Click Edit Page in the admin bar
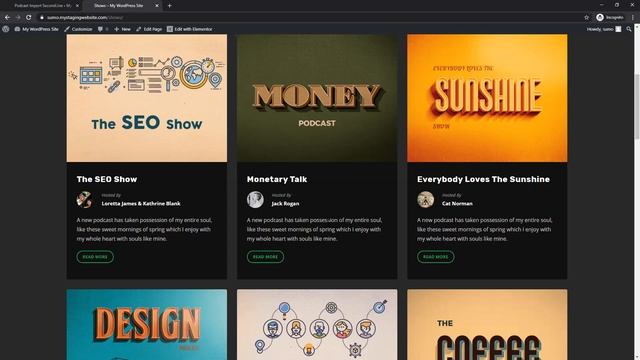This screenshot has height=360, width=640. point(149,29)
